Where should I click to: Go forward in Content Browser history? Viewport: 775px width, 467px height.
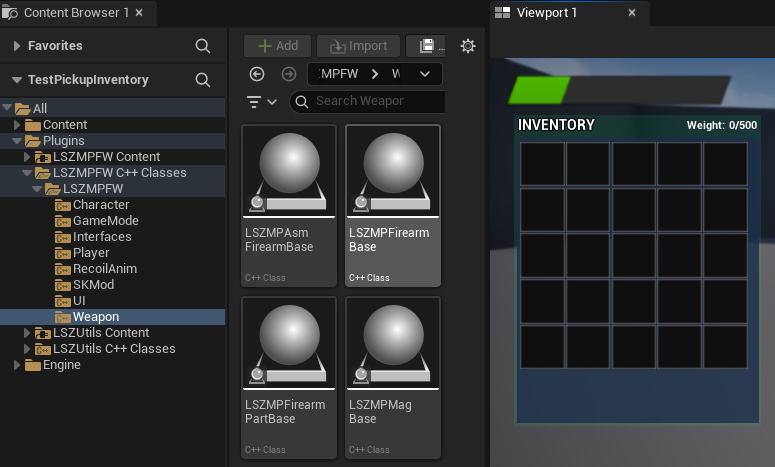pos(289,74)
